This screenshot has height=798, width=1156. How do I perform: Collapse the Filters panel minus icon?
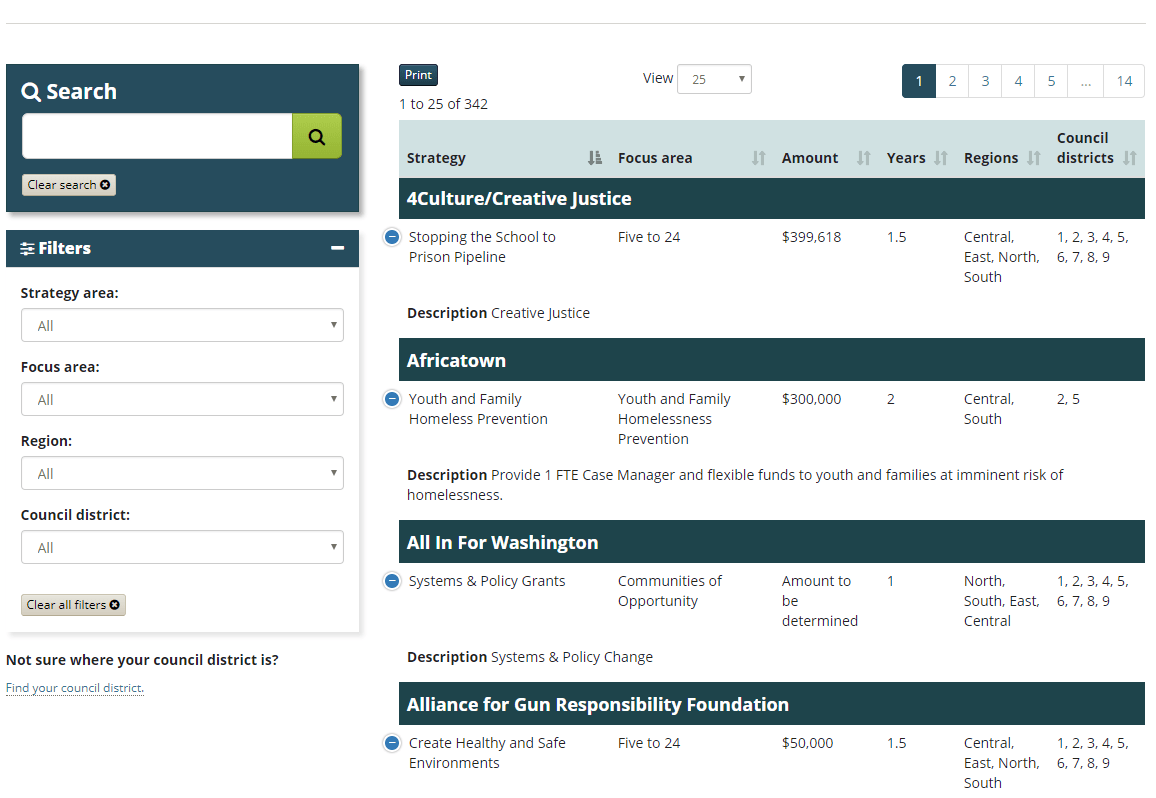coord(338,249)
